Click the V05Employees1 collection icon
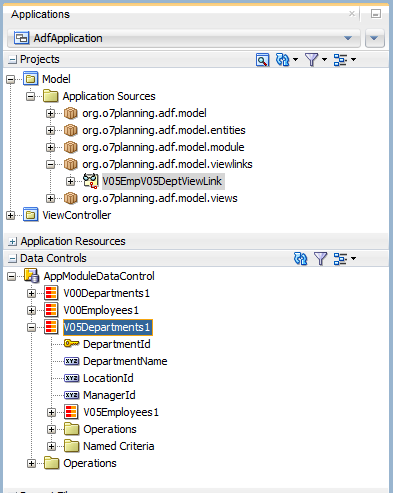 pyautogui.click(x=71, y=412)
